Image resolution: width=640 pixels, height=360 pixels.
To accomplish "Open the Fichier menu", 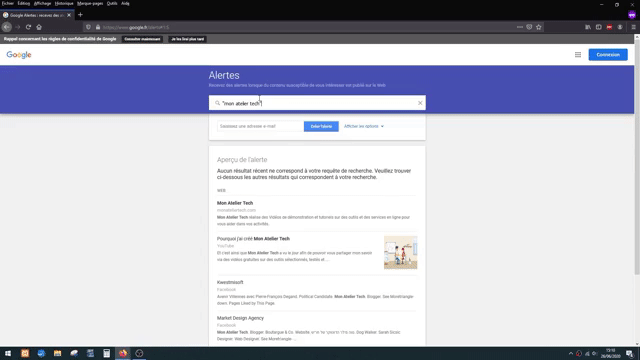I will 8,3.
